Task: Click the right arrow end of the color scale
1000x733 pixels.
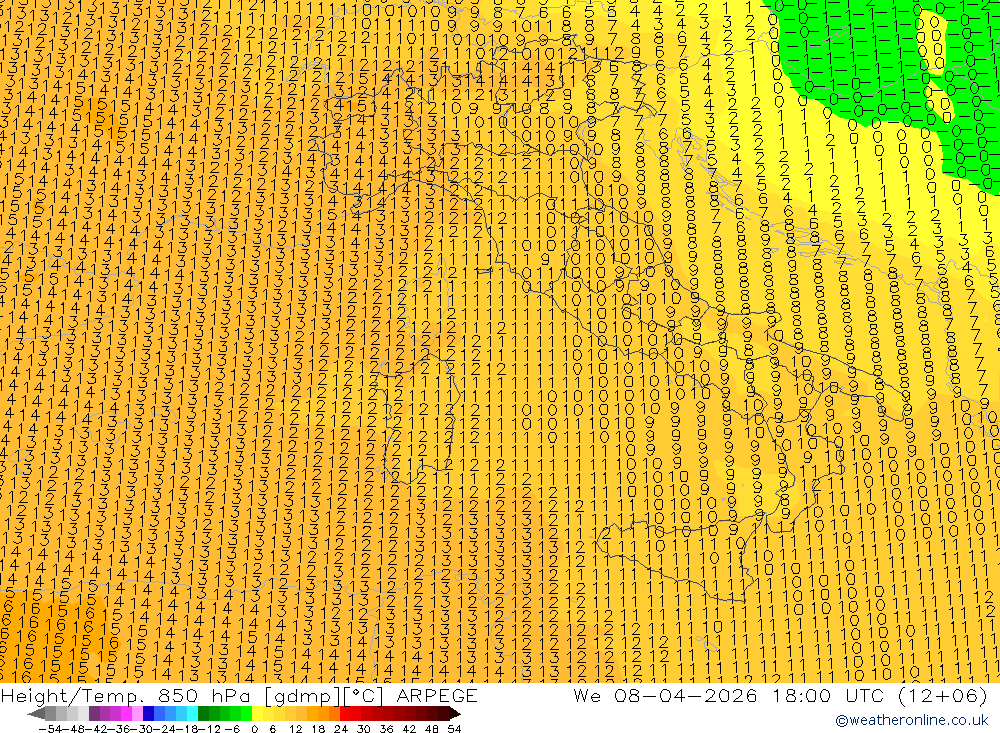Action: pos(454,714)
